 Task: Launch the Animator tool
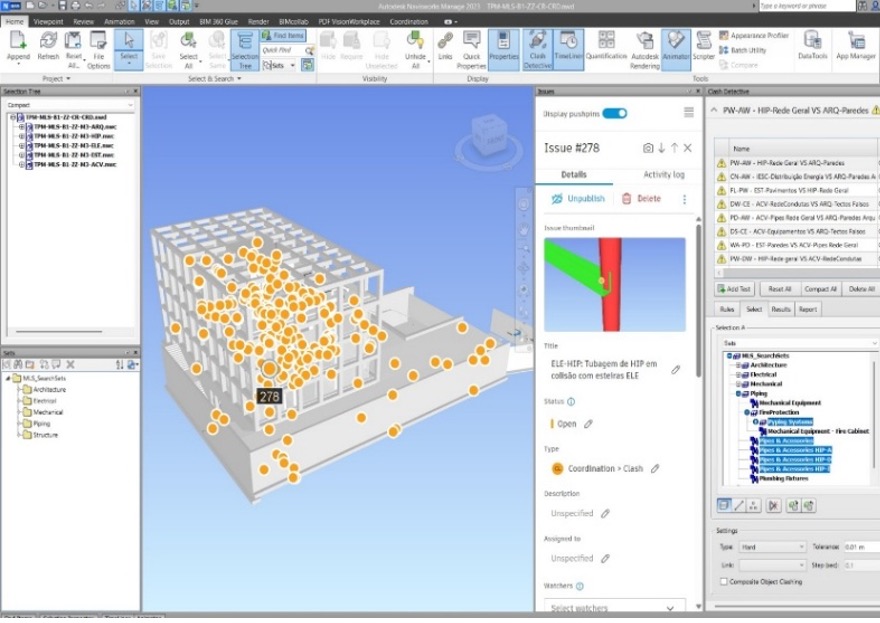pos(676,47)
